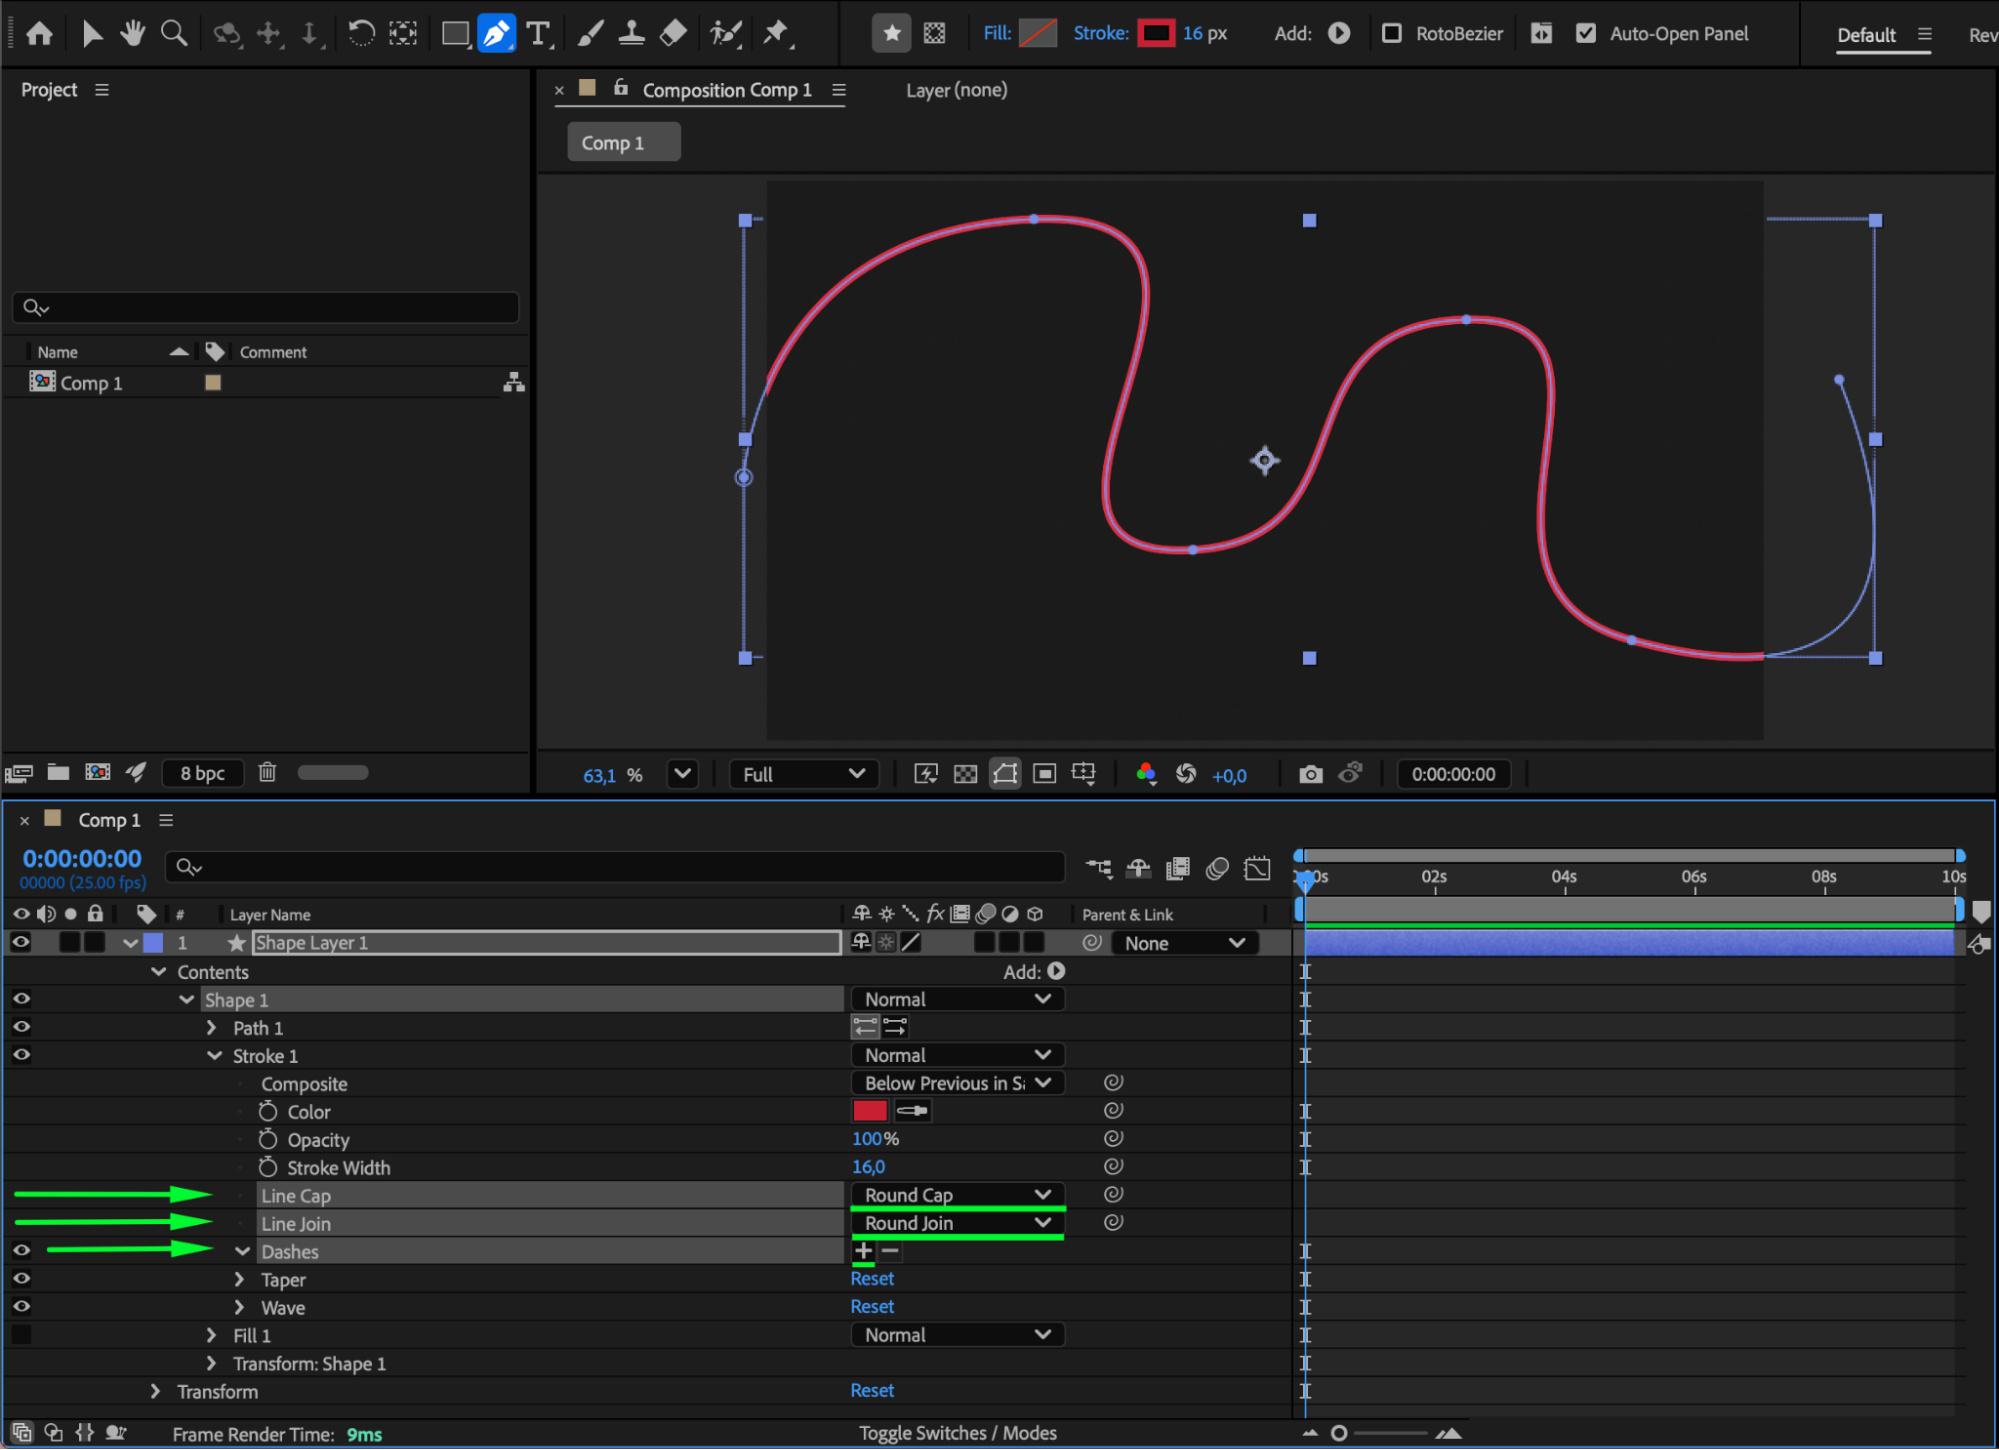Select the Selection arrow tool

point(92,34)
